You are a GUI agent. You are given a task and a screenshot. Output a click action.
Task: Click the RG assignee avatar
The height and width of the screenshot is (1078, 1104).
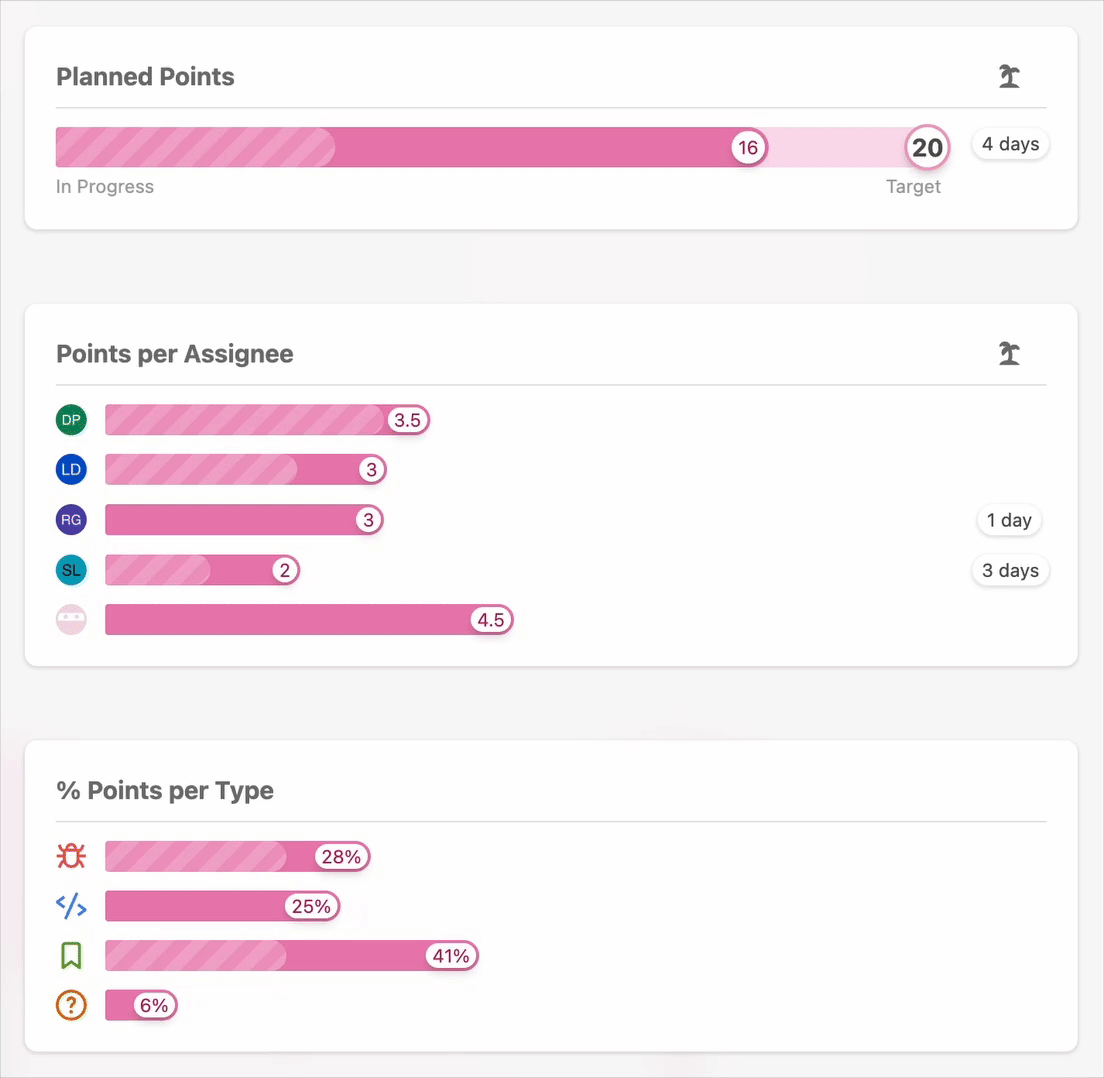click(71, 520)
